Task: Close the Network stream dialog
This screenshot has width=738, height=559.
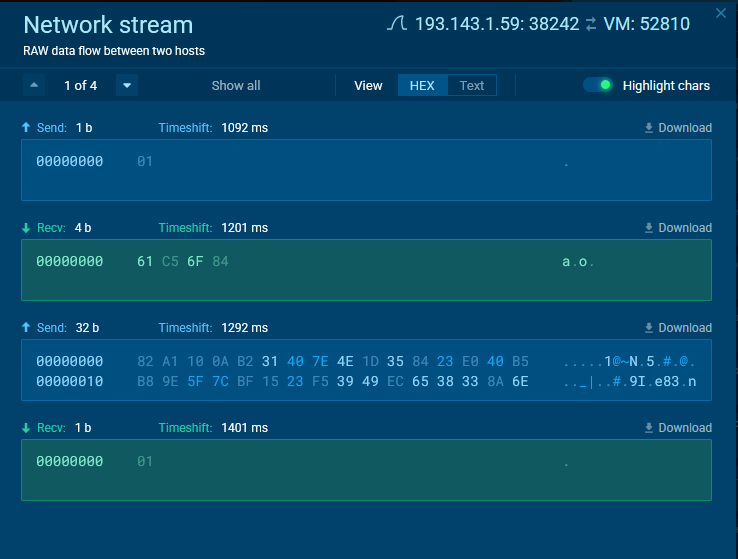Action: (721, 13)
